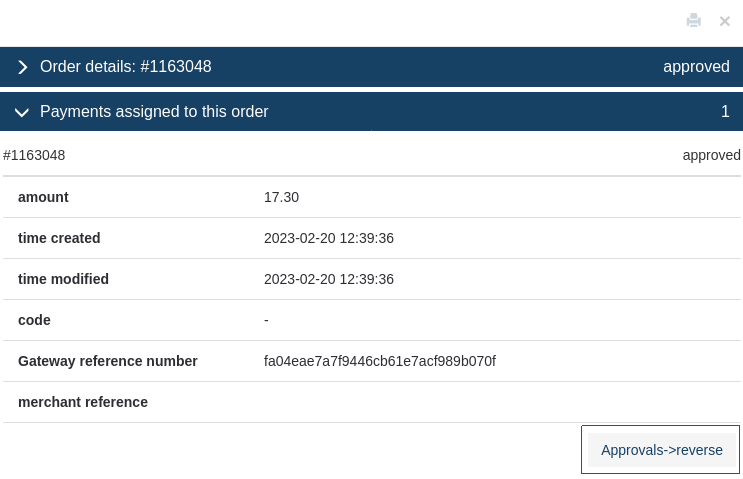Close the order details dialog
This screenshot has width=743, height=479.
725,21
